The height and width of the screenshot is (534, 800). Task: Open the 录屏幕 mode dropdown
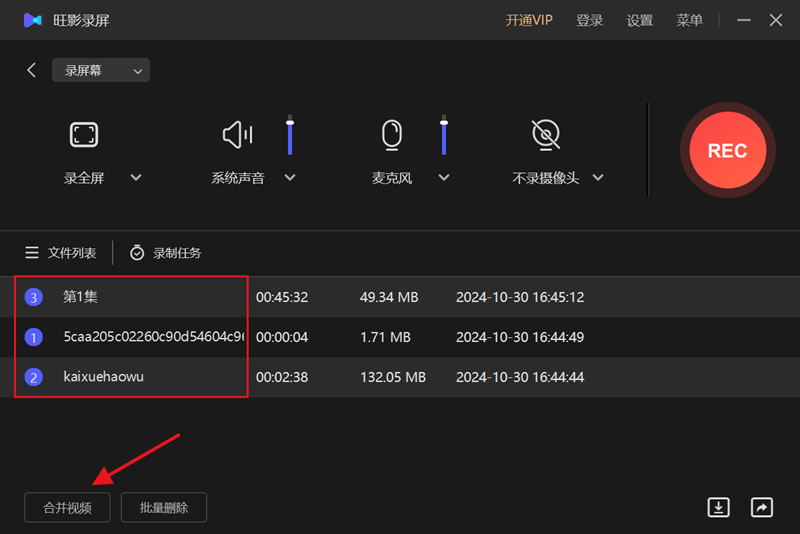tap(101, 70)
